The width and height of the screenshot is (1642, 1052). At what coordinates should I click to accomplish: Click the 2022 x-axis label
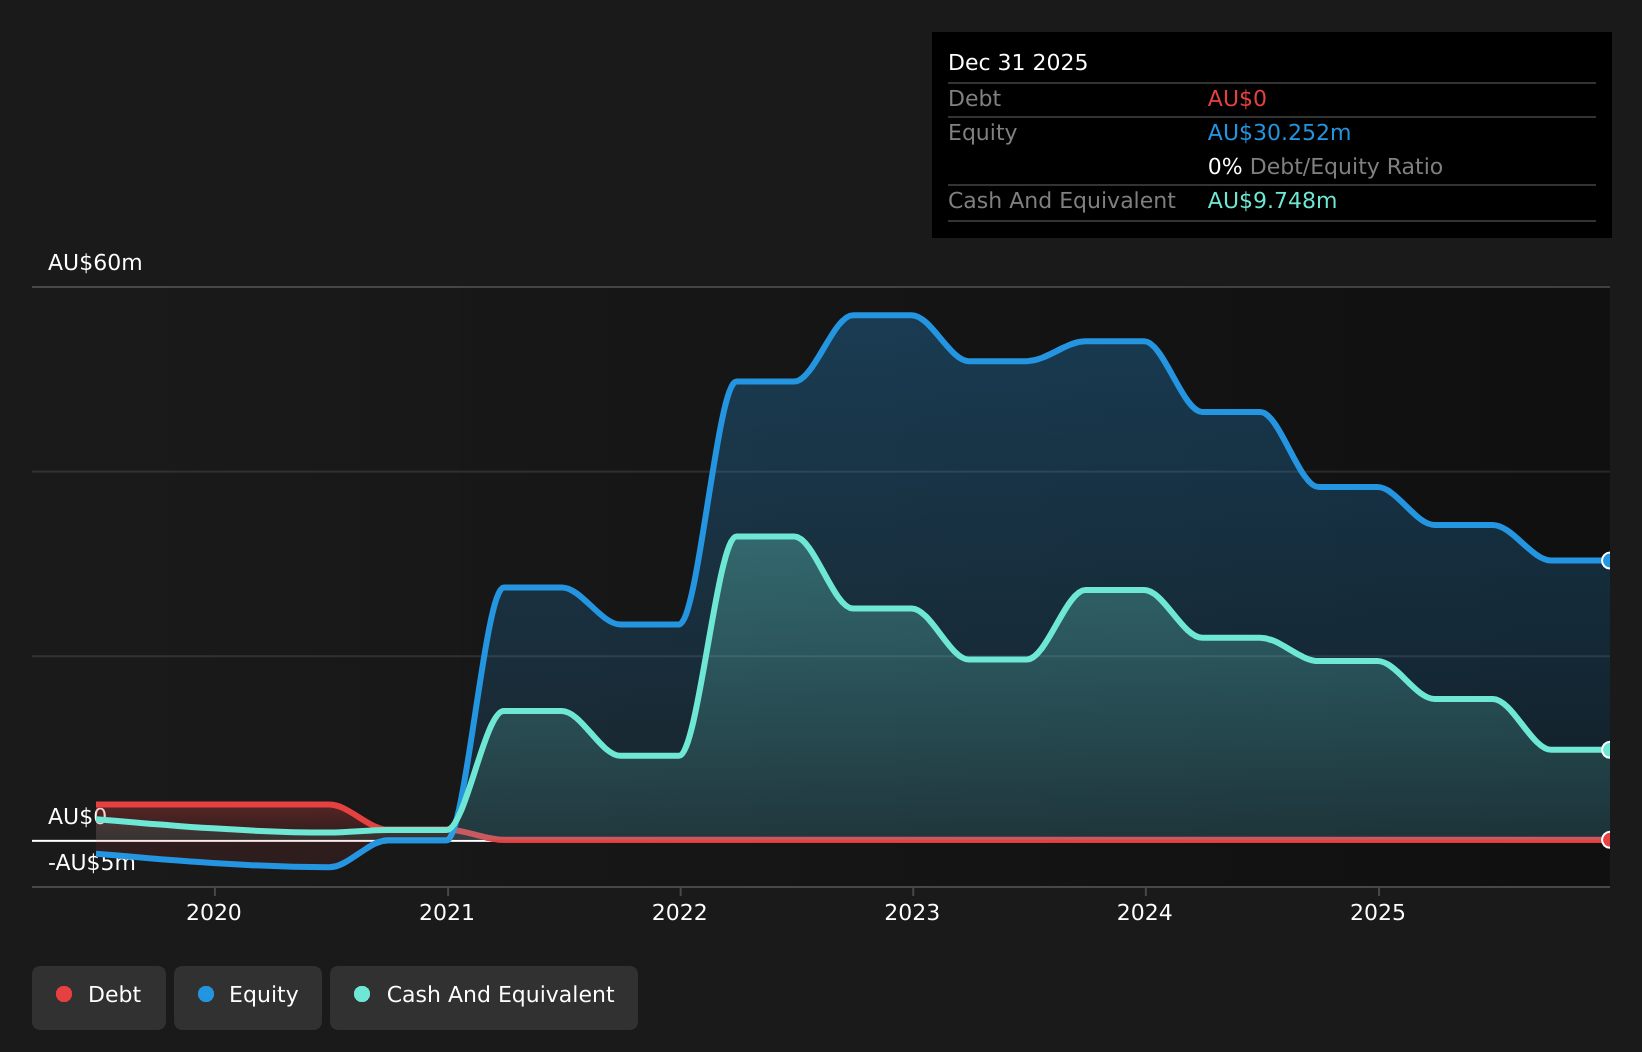pos(680,913)
